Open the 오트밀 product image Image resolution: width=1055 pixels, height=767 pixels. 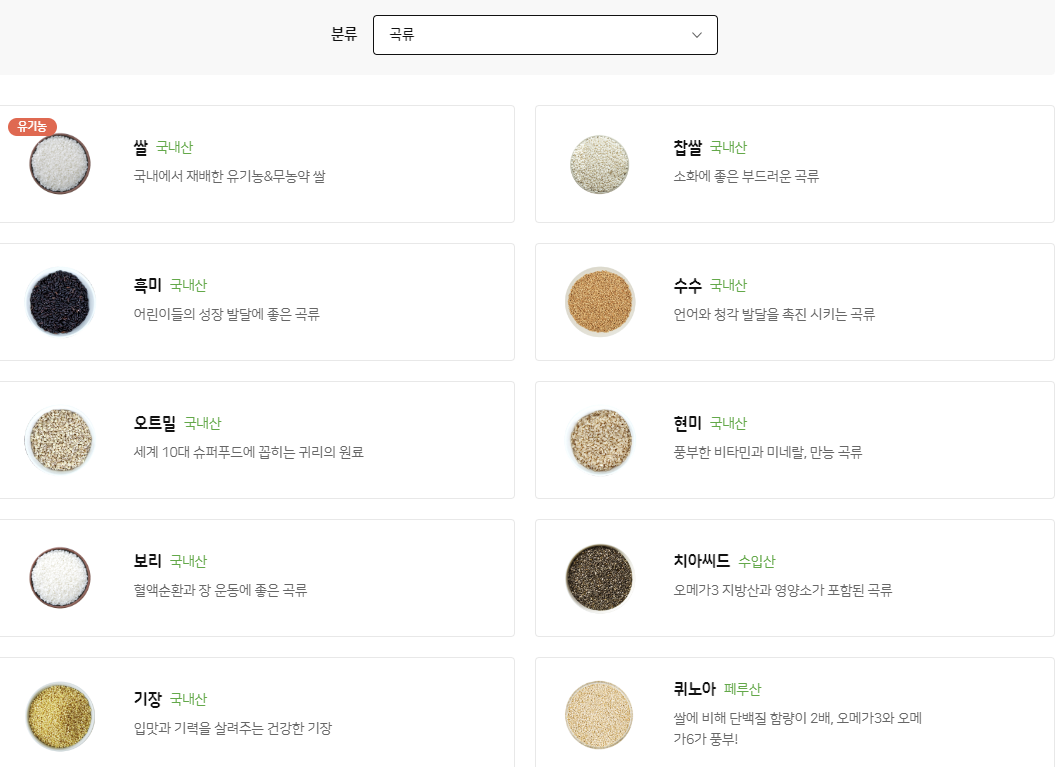pyautogui.click(x=59, y=439)
